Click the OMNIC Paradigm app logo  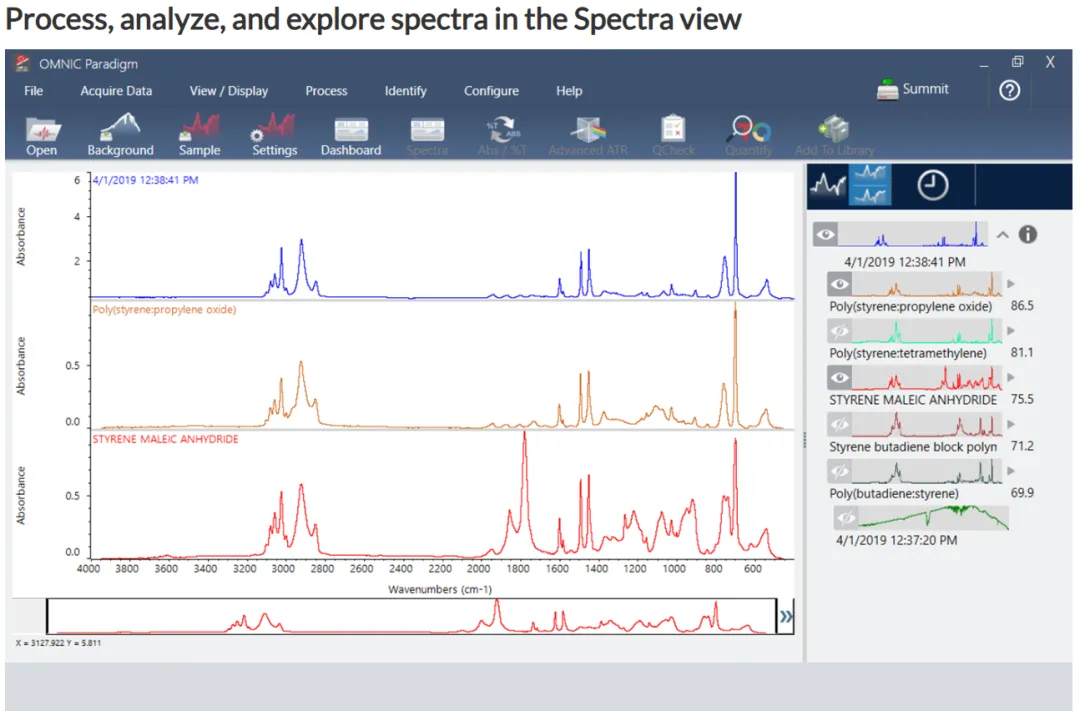point(23,63)
